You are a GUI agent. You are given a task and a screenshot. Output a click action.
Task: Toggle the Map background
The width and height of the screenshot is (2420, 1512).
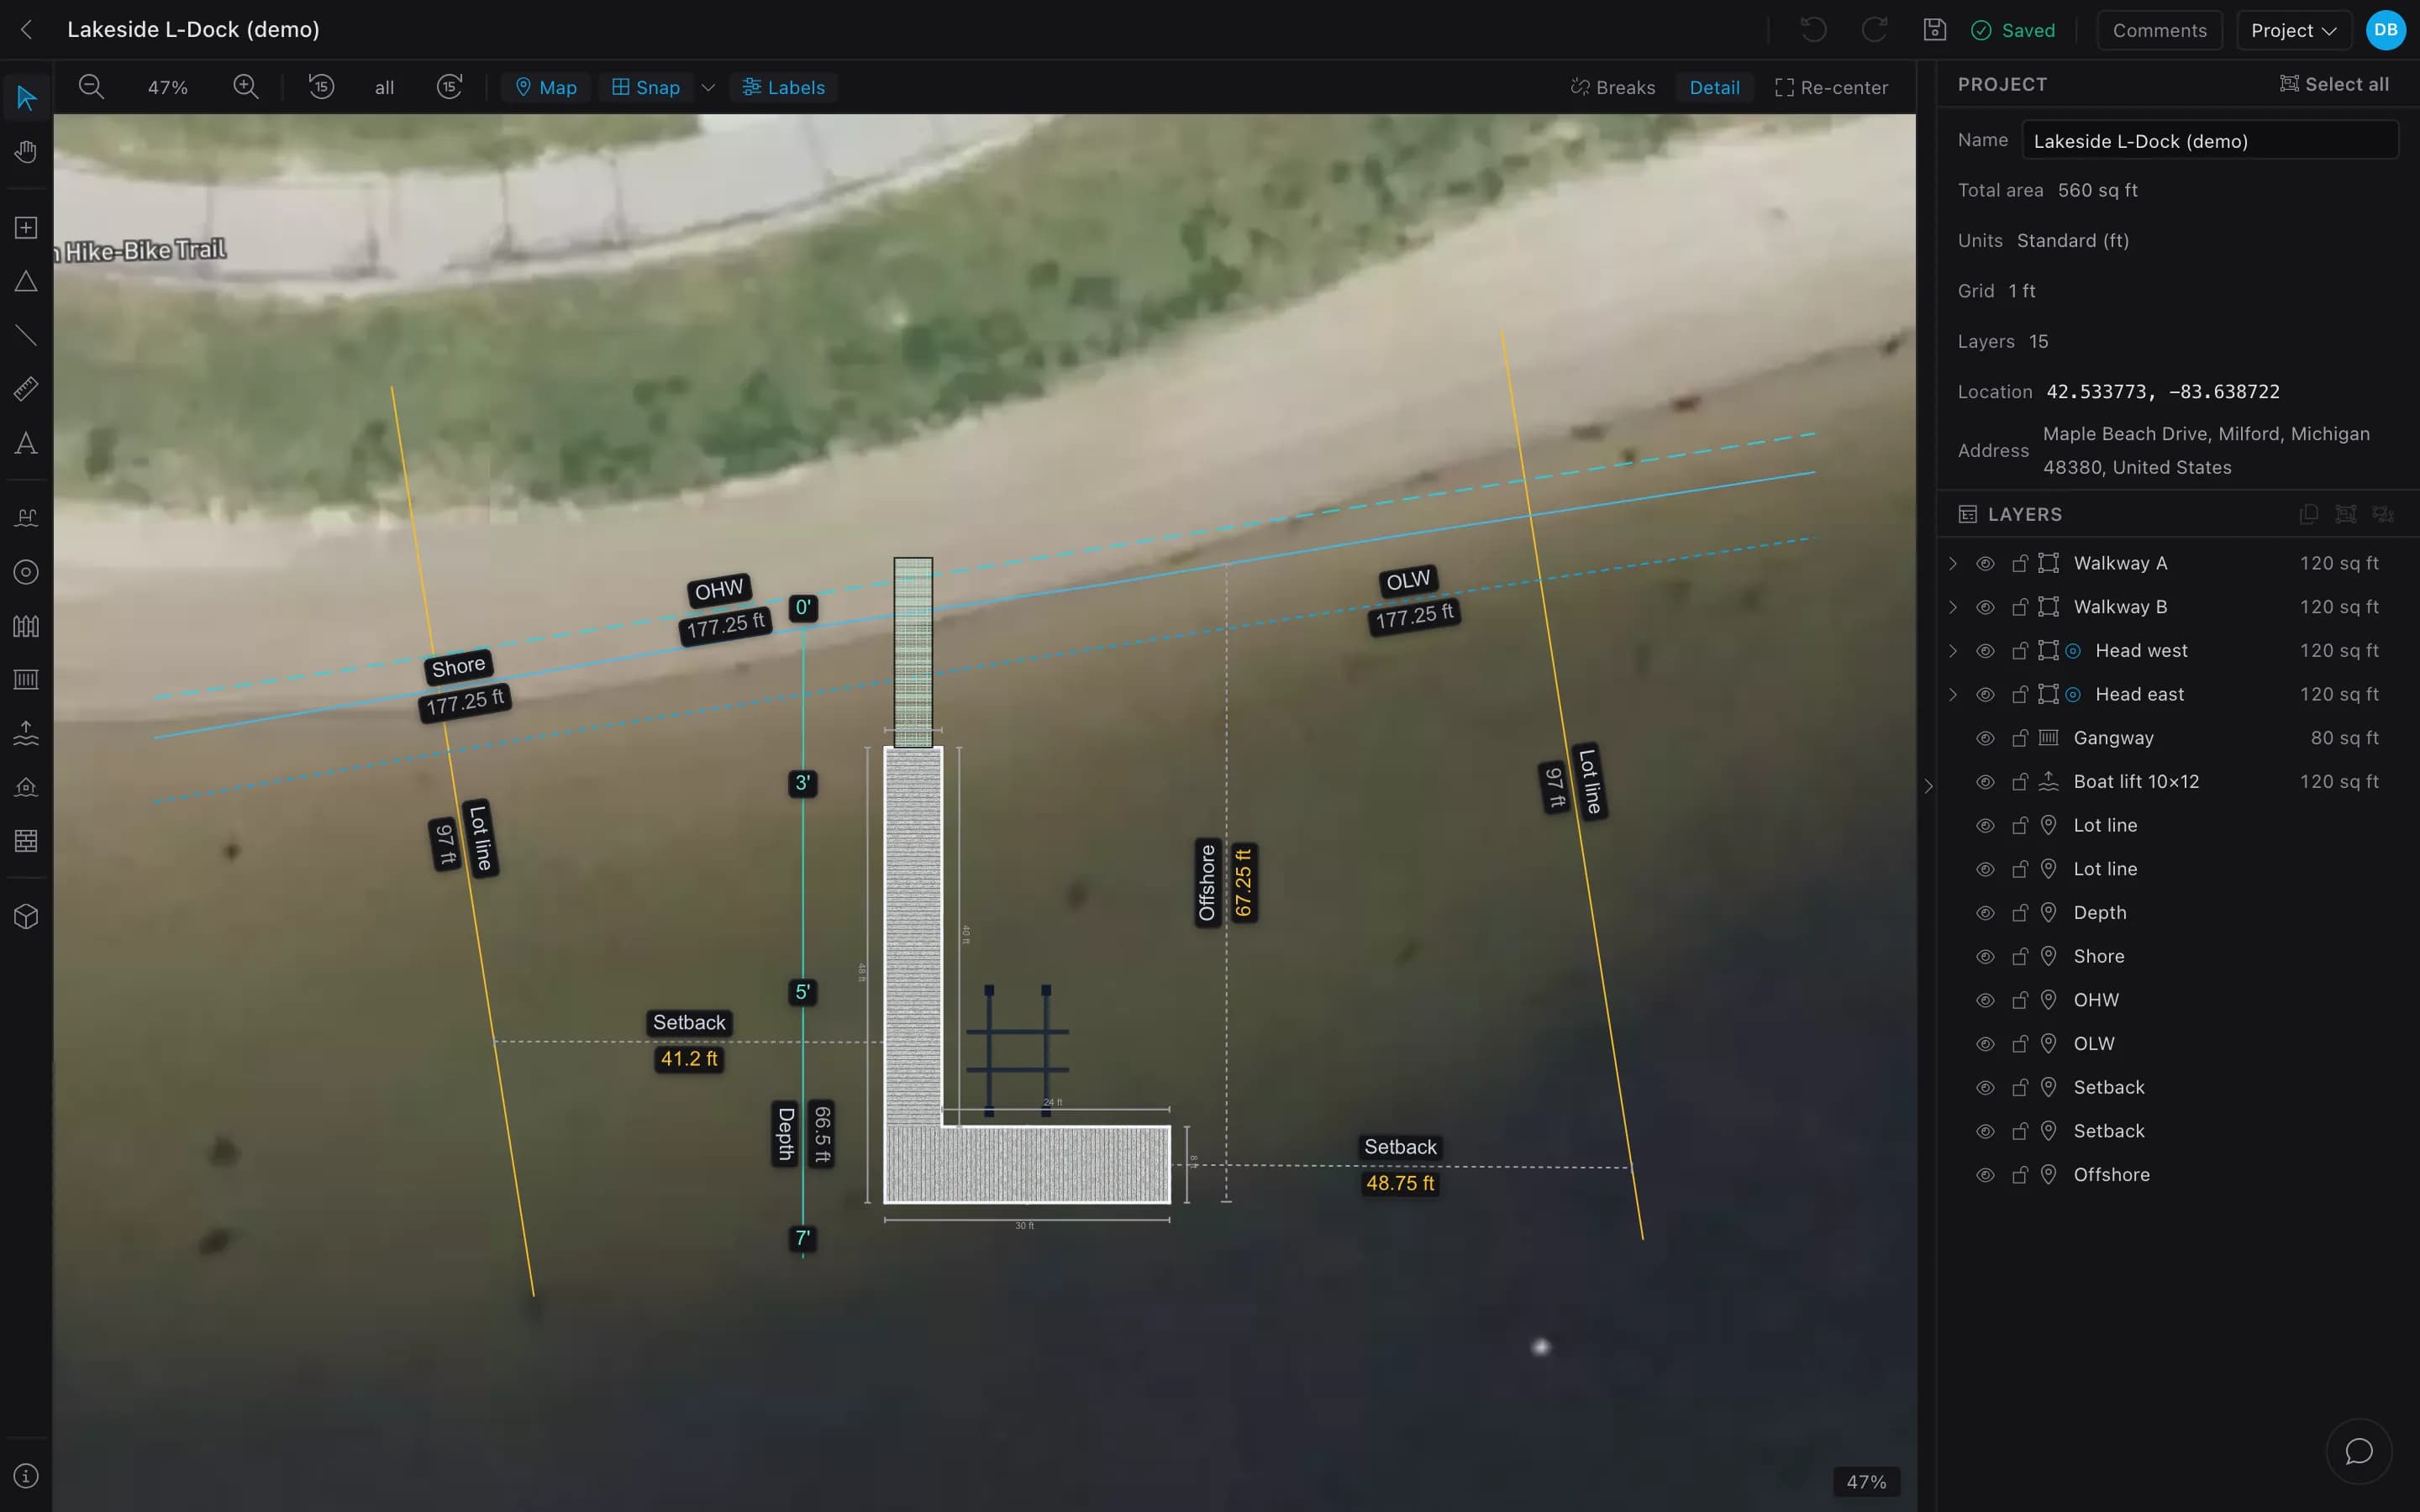546,88
